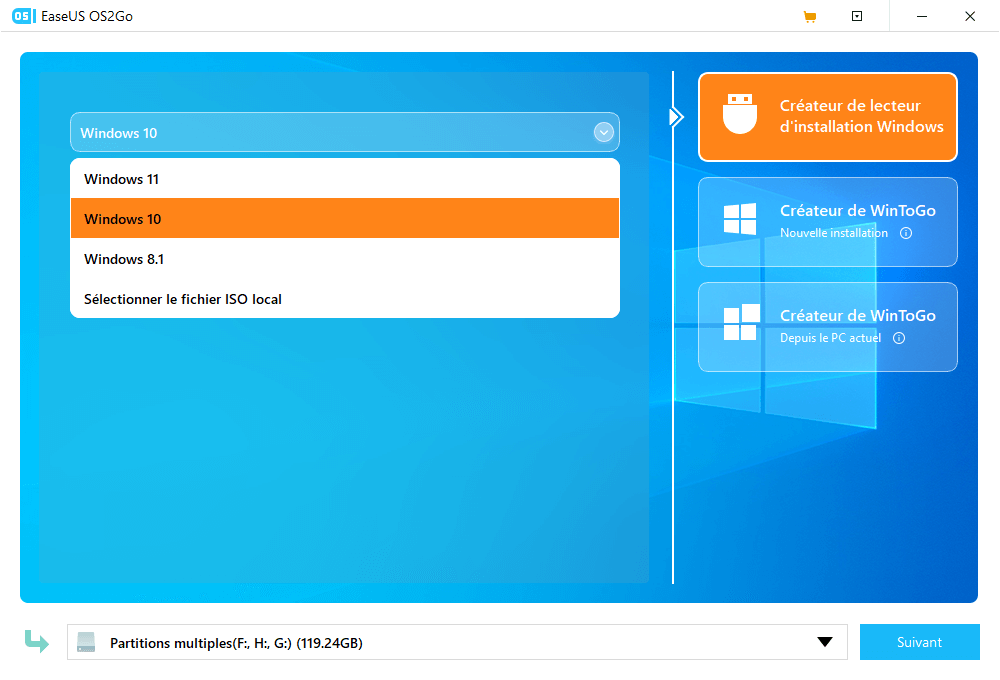Open the shopping cart purchase icon
1000x680 pixels.
pyautogui.click(x=810, y=17)
